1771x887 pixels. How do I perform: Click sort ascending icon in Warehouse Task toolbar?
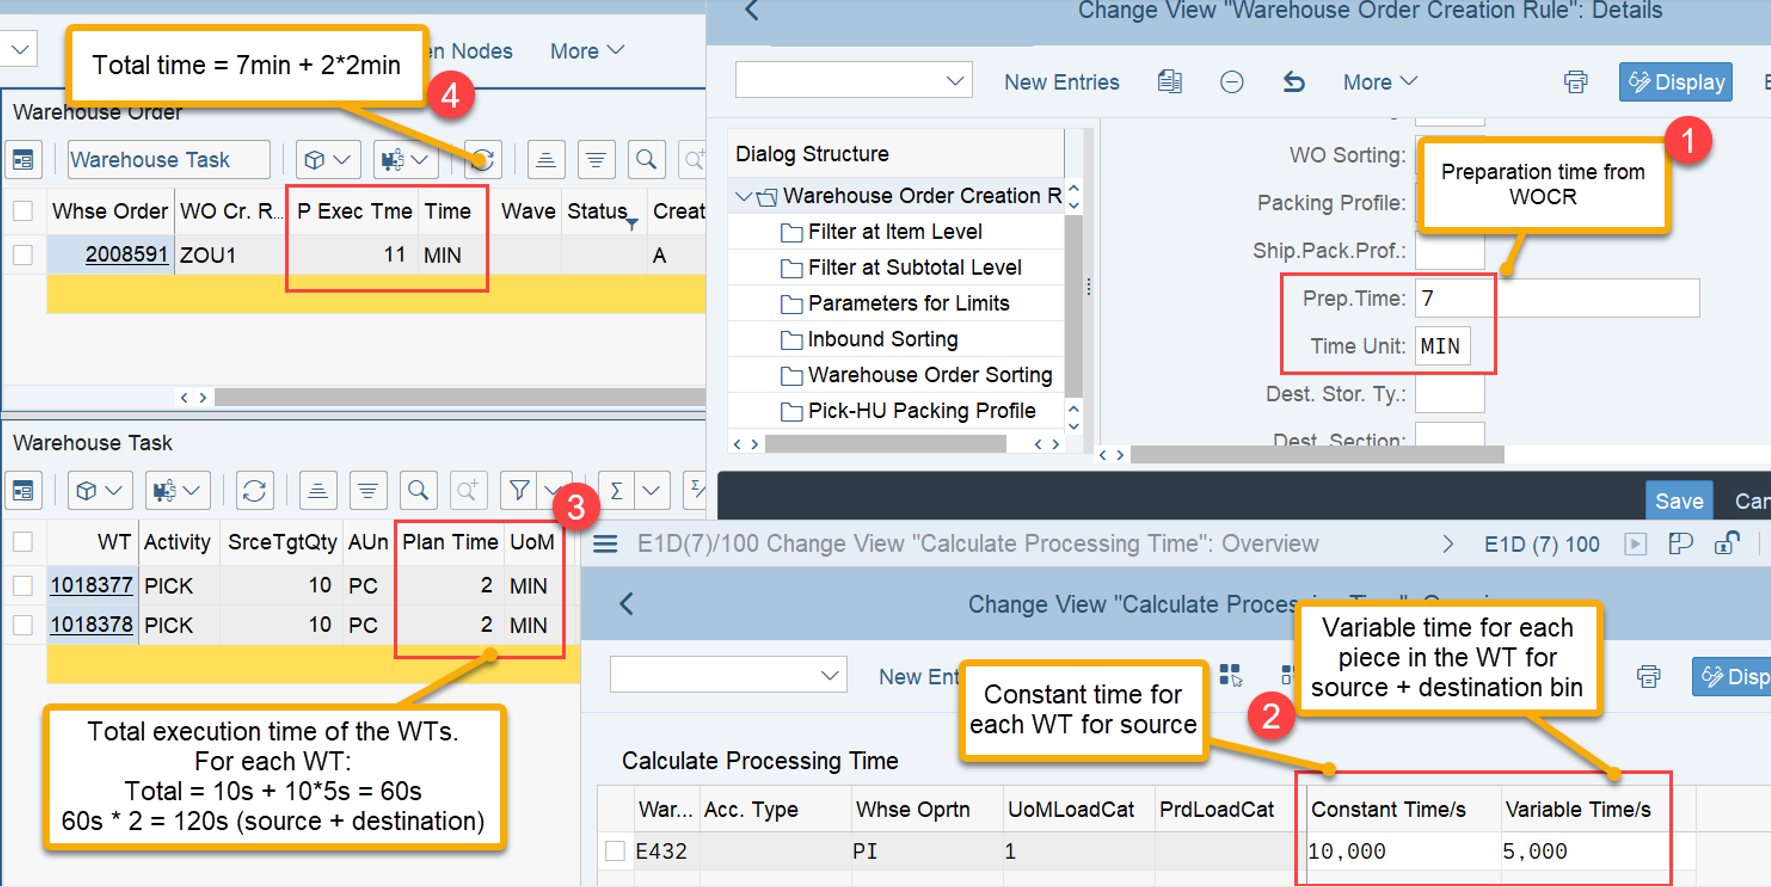317,491
